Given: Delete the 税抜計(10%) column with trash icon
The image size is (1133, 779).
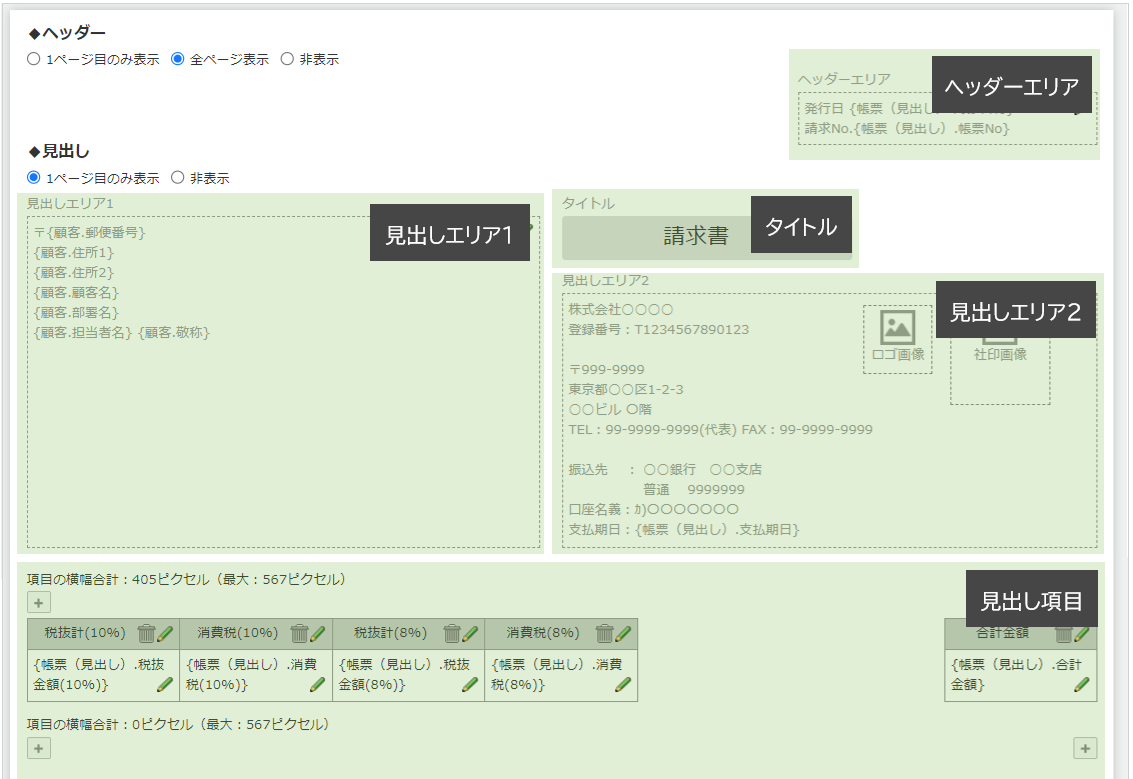Looking at the screenshot, I should pyautogui.click(x=148, y=632).
